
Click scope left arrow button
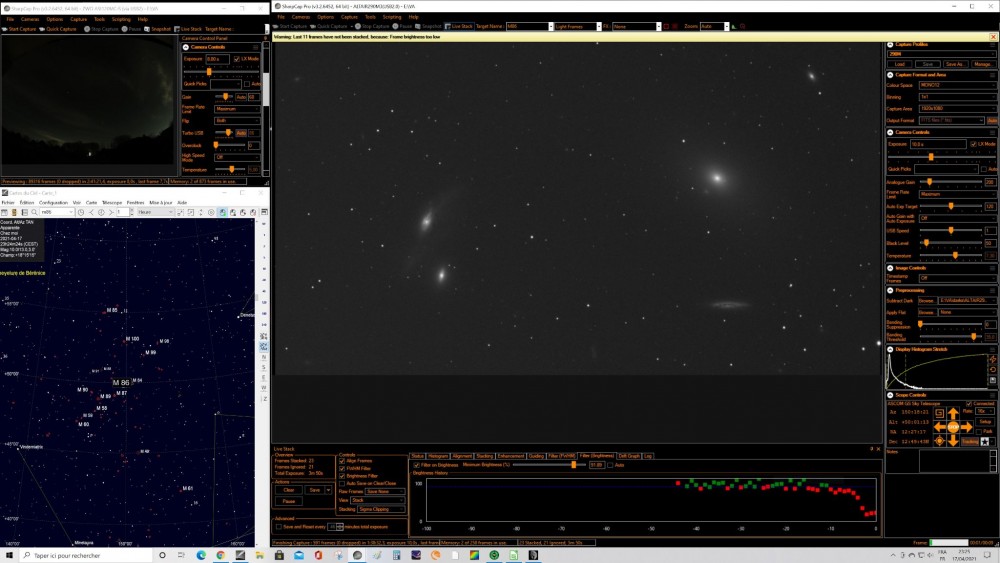point(939,427)
